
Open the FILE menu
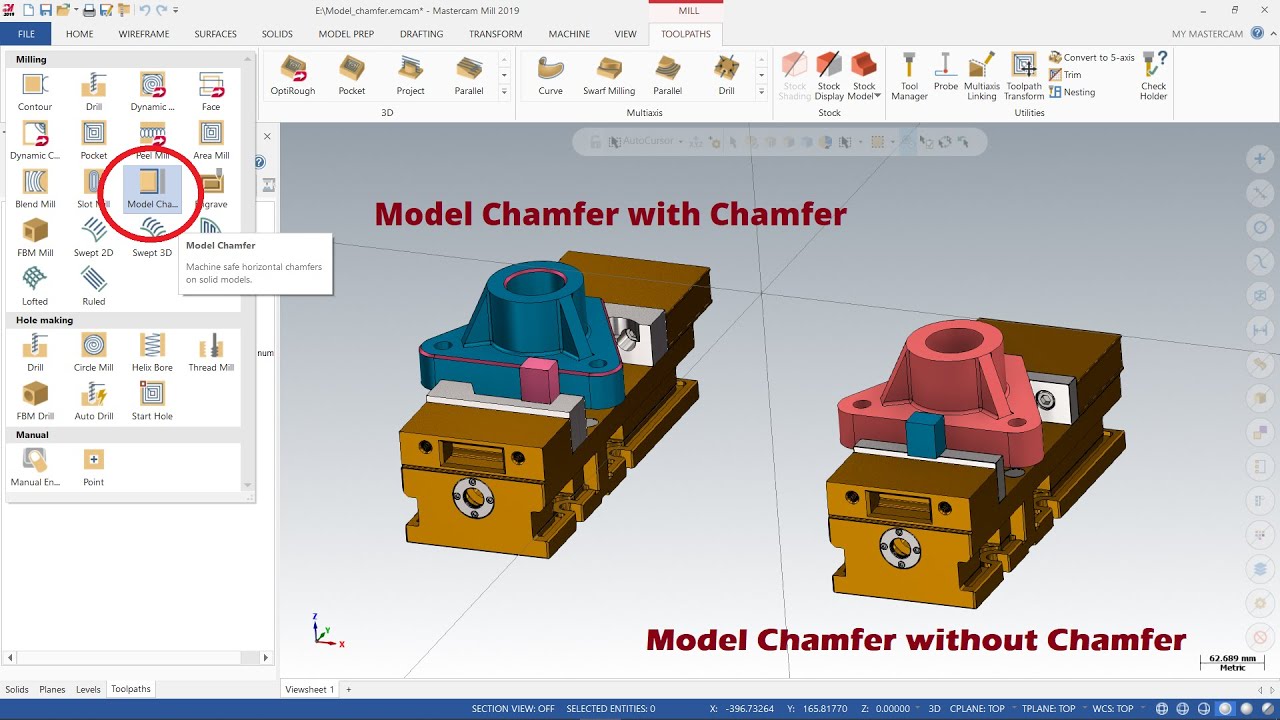pos(26,34)
